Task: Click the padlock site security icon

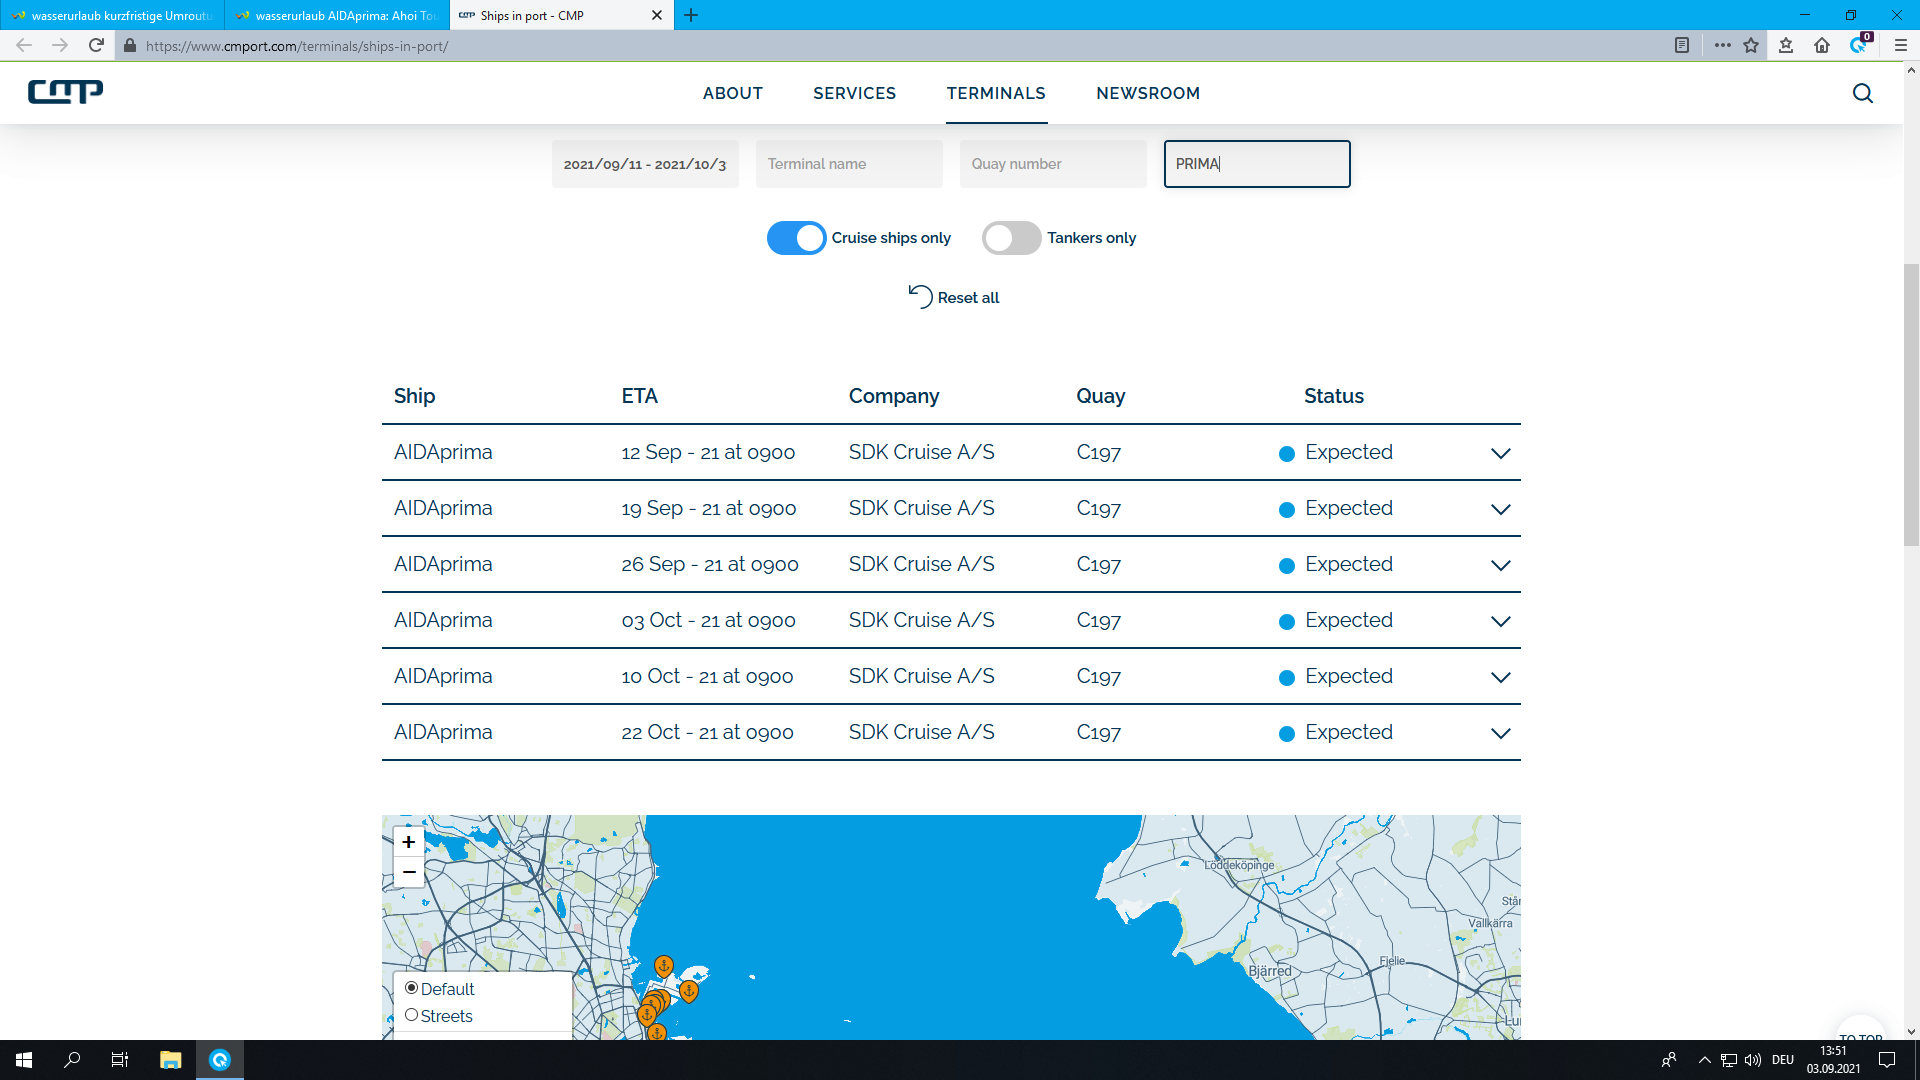Action: click(x=130, y=46)
